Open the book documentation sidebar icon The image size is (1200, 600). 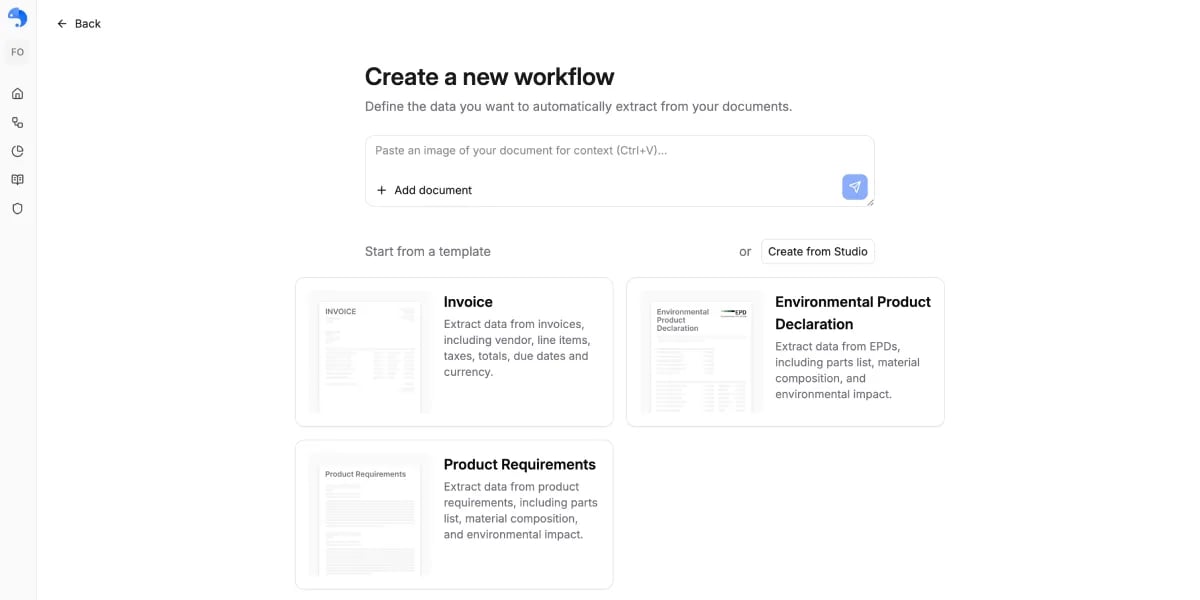click(17, 180)
